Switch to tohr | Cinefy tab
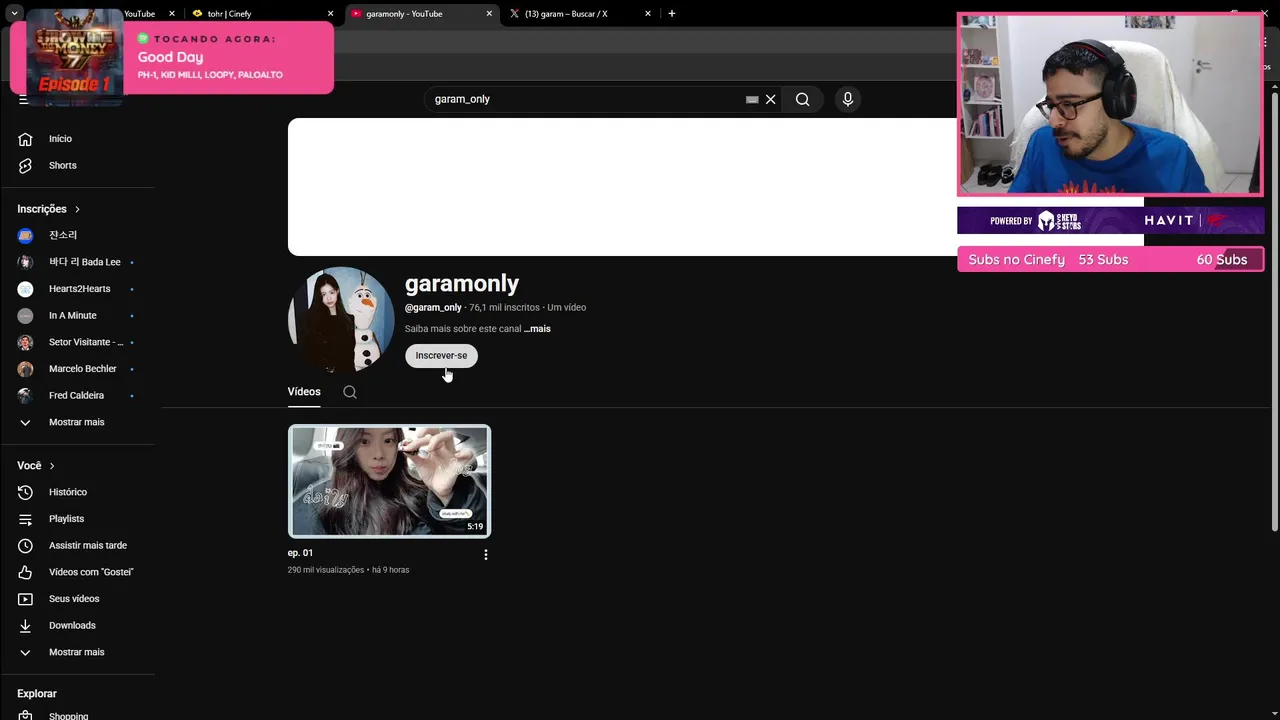Viewport: 1280px width, 720px height. click(262, 14)
